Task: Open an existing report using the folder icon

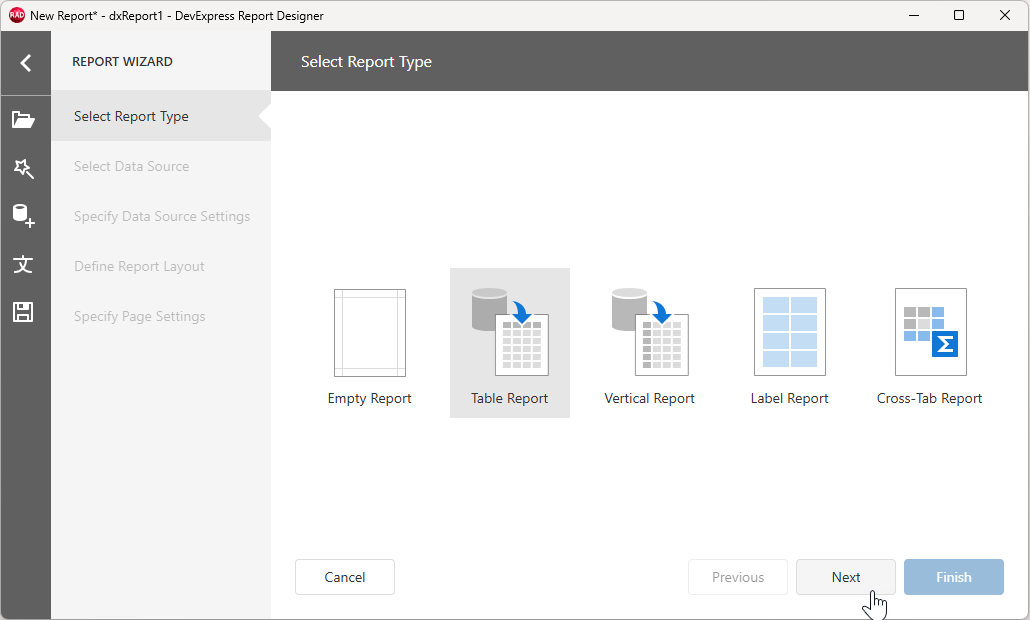Action: (25, 119)
